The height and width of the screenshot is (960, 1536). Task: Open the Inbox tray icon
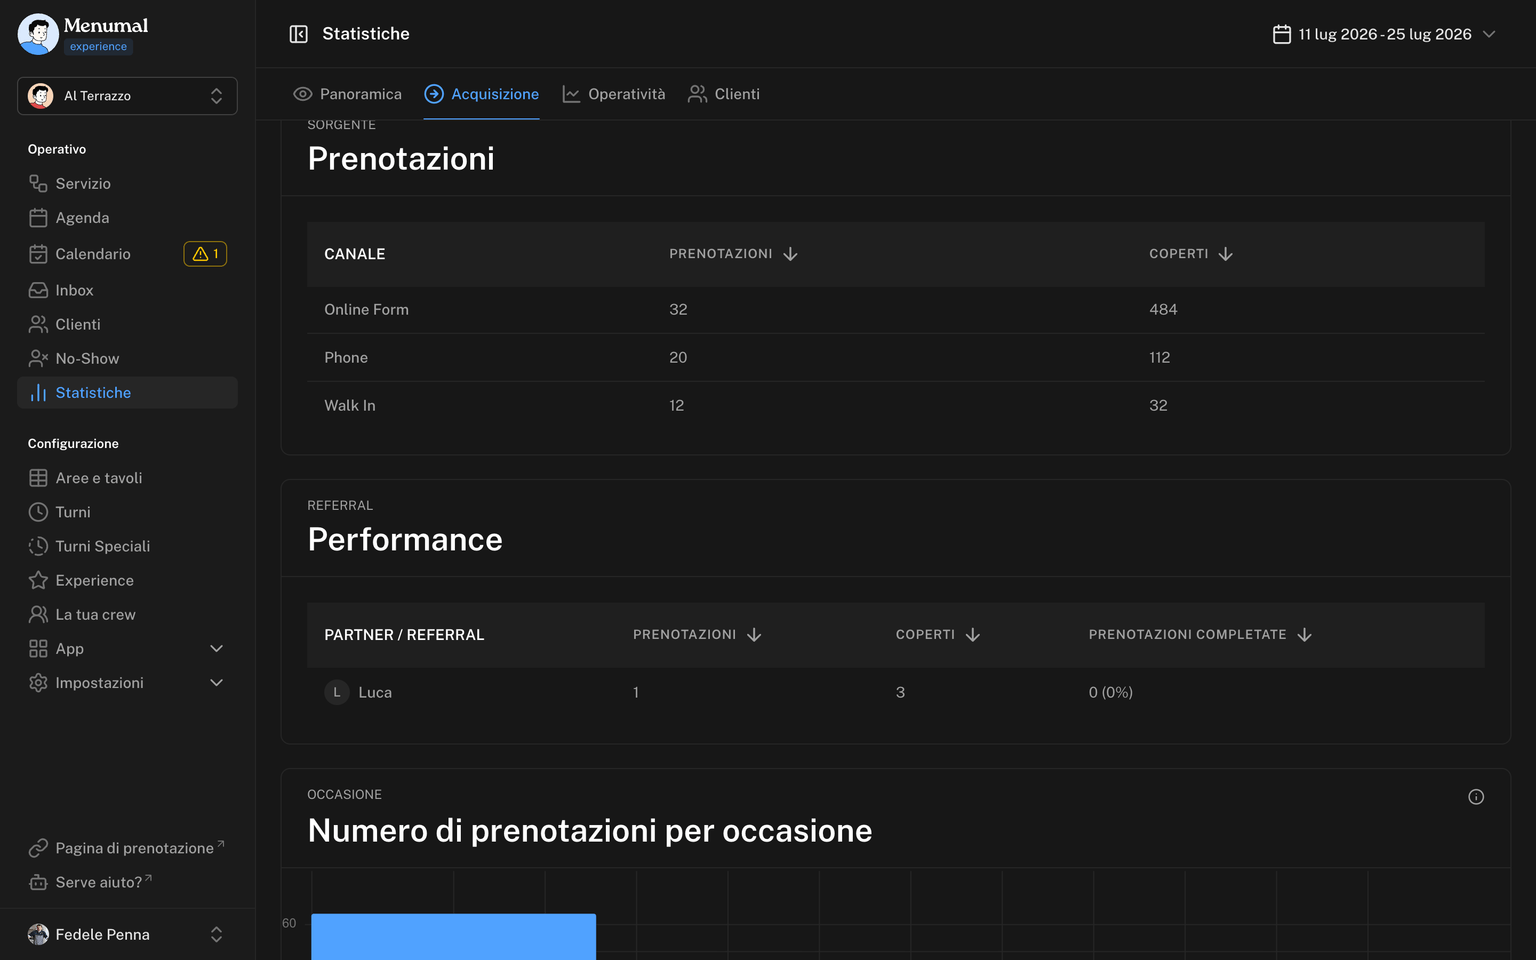click(38, 290)
